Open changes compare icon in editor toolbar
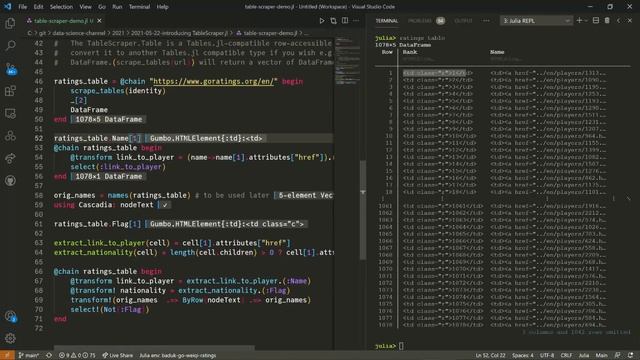 click(333, 20)
